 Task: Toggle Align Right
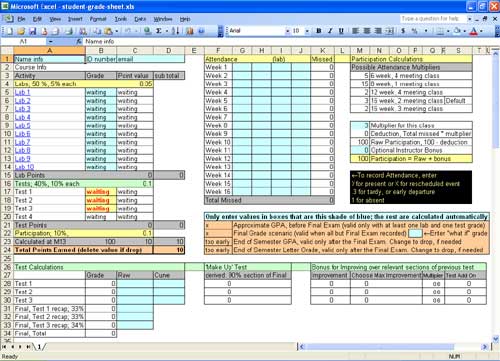(x=378, y=31)
